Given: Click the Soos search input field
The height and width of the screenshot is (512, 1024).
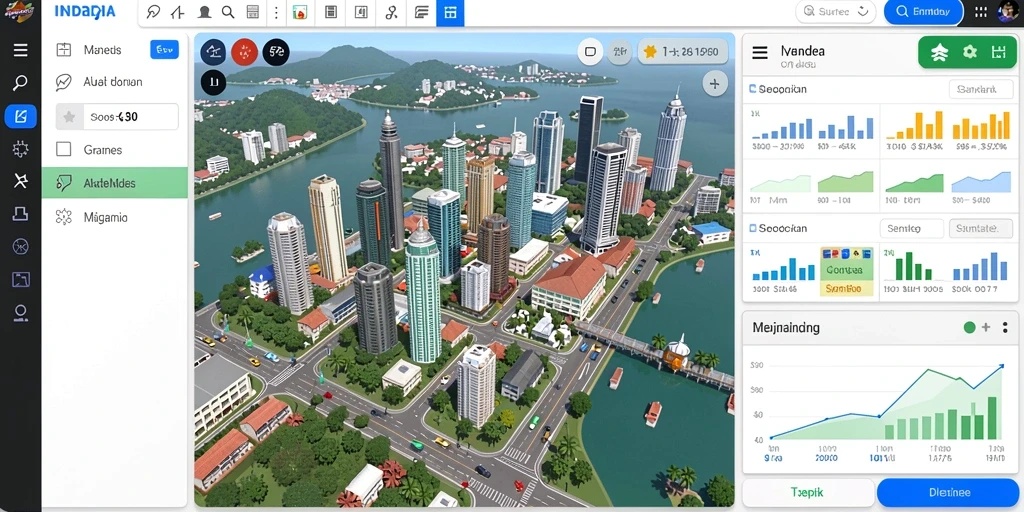Looking at the screenshot, I should [117, 117].
